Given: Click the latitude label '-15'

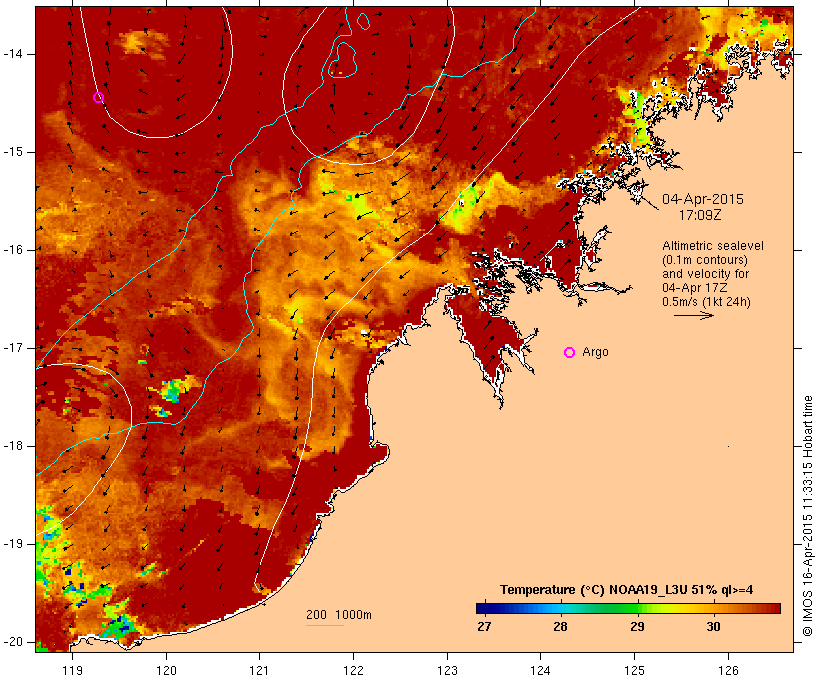Looking at the screenshot, I should tap(13, 152).
